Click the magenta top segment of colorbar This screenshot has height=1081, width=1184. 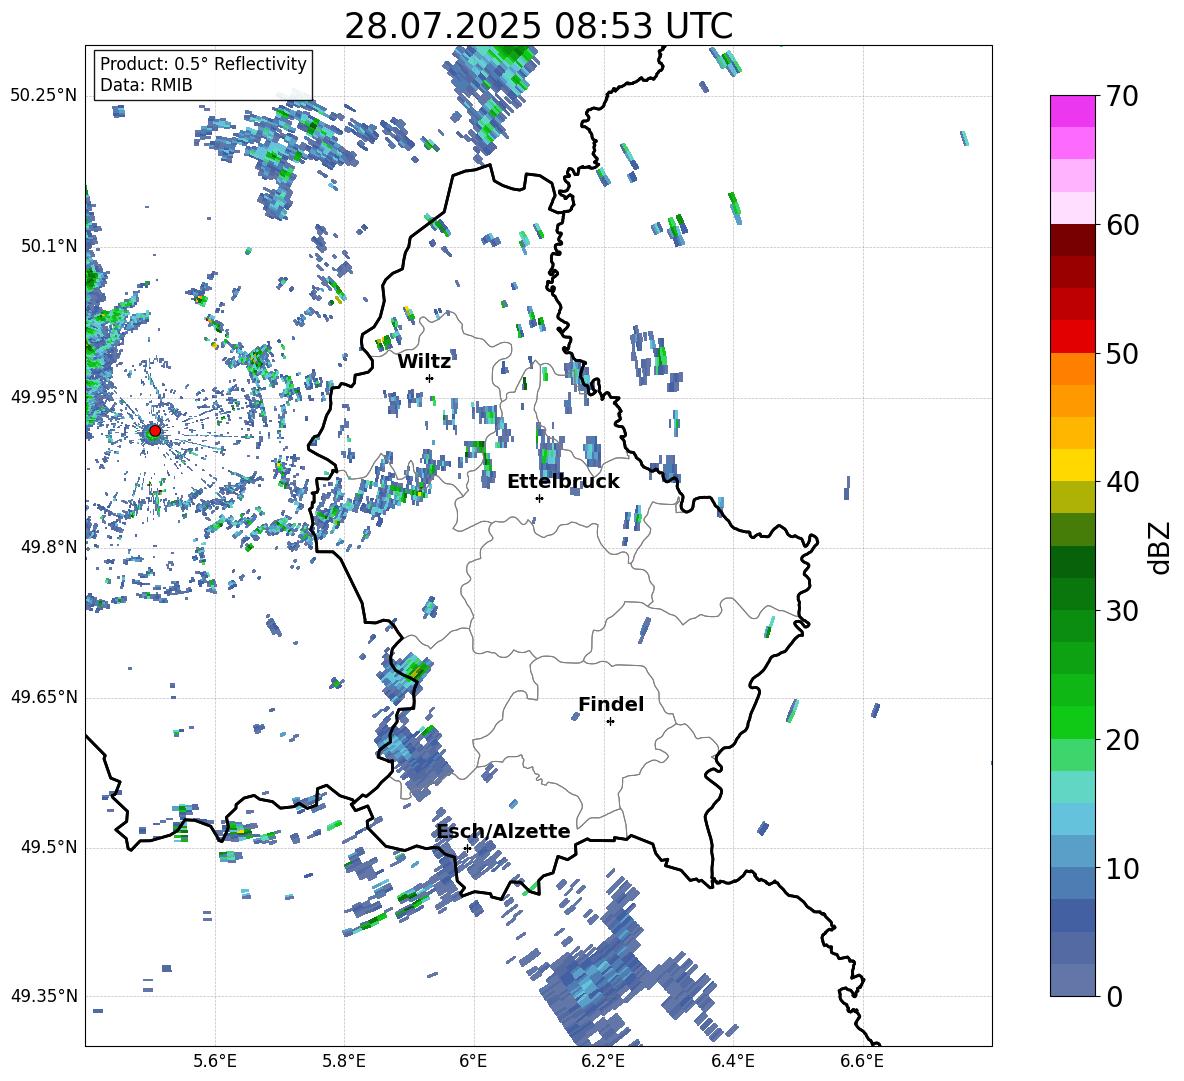1072,111
